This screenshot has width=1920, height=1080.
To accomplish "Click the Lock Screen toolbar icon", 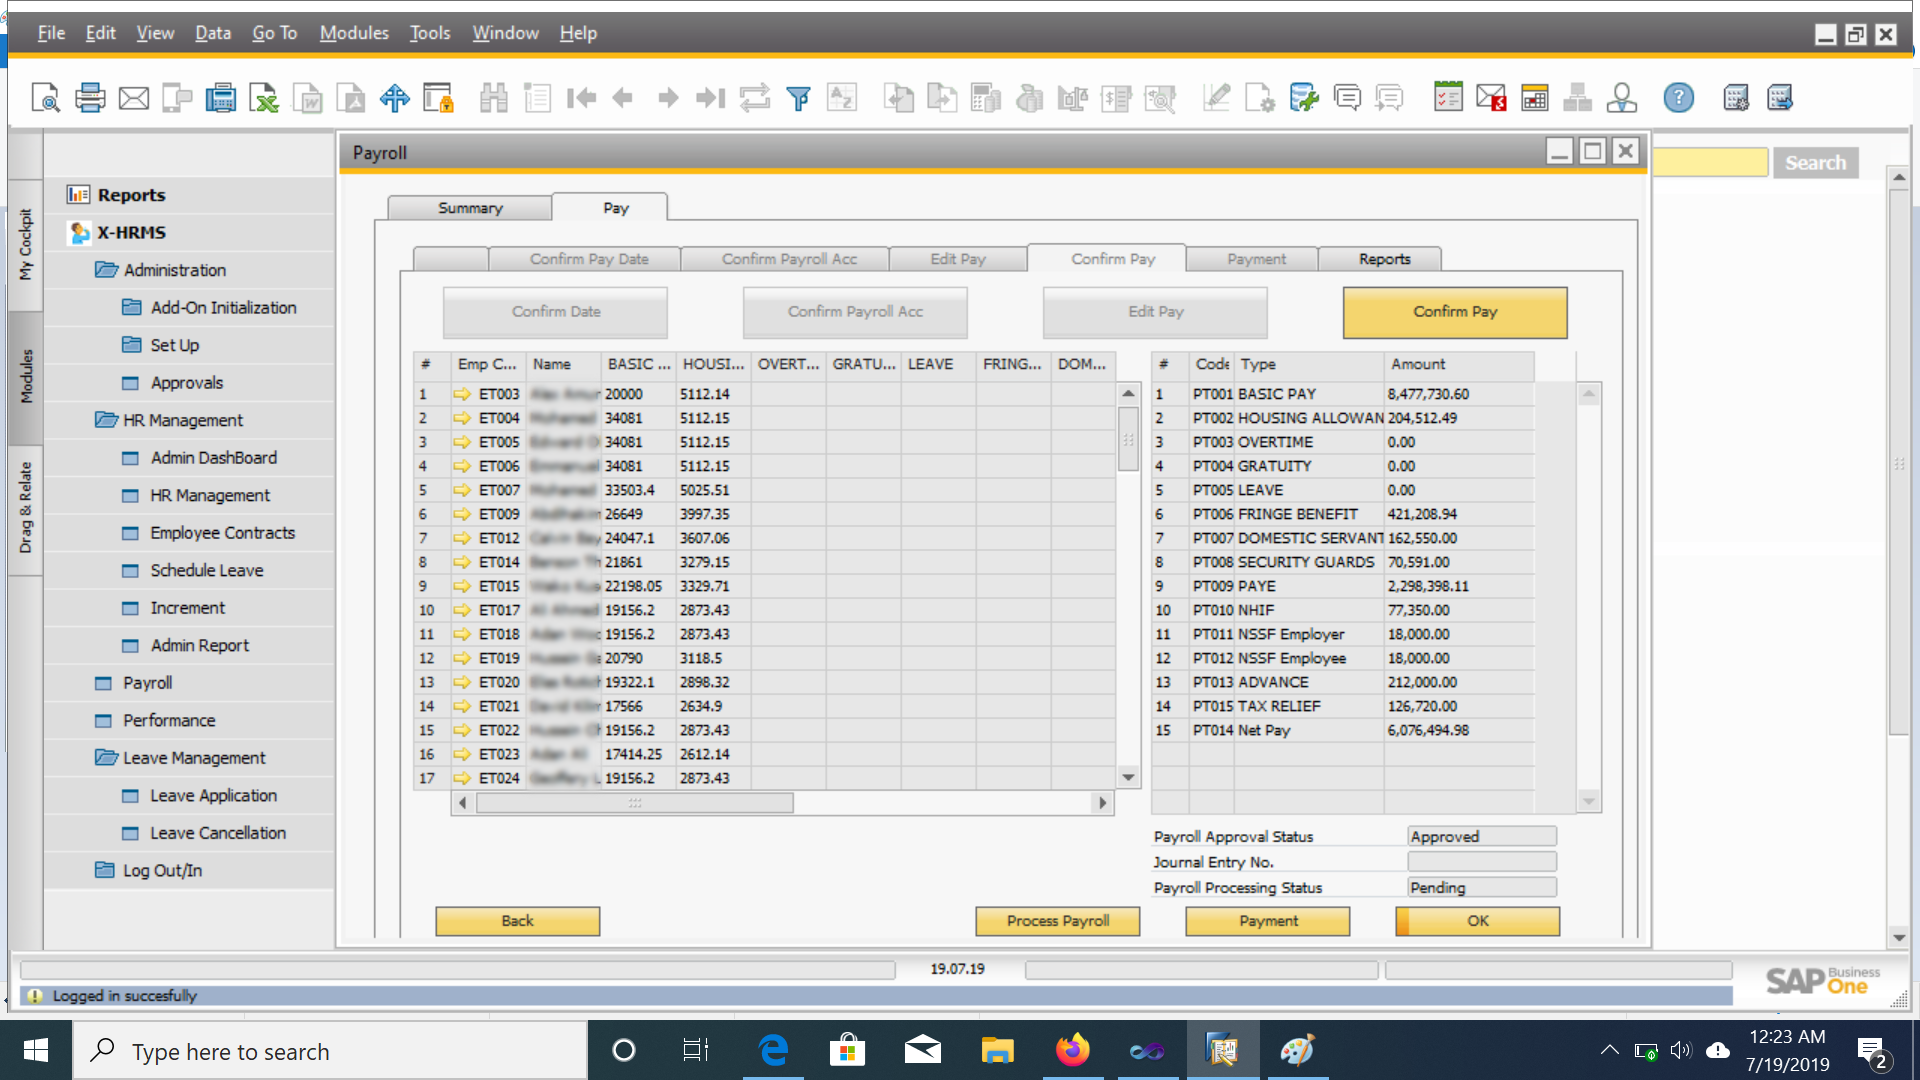I will point(439,98).
